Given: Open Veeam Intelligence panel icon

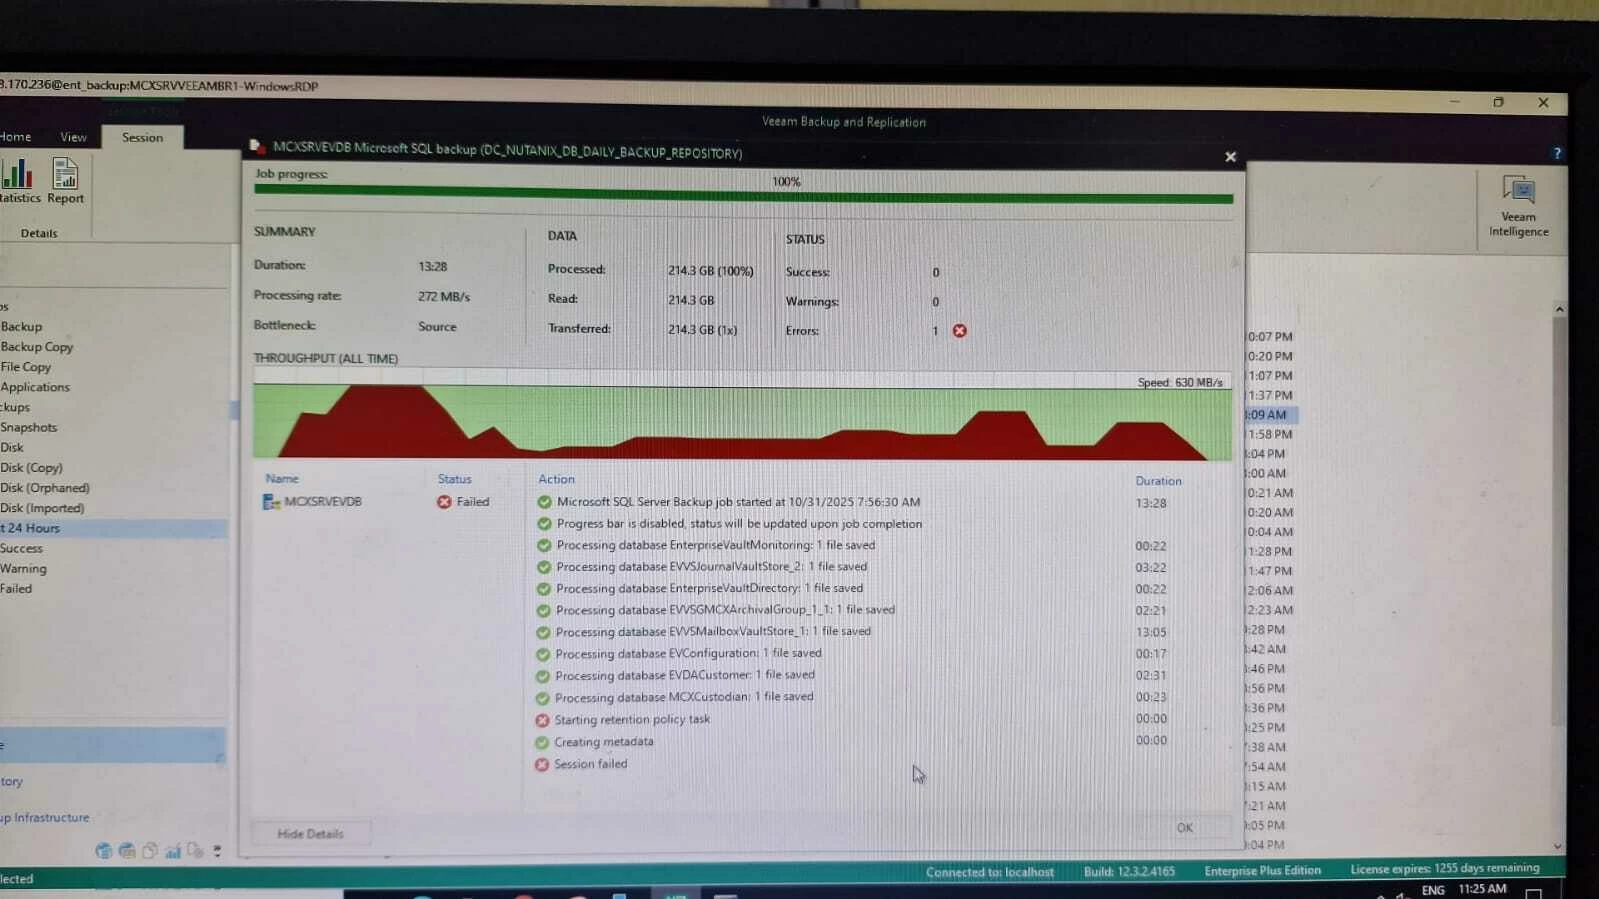Looking at the screenshot, I should pos(1518,206).
